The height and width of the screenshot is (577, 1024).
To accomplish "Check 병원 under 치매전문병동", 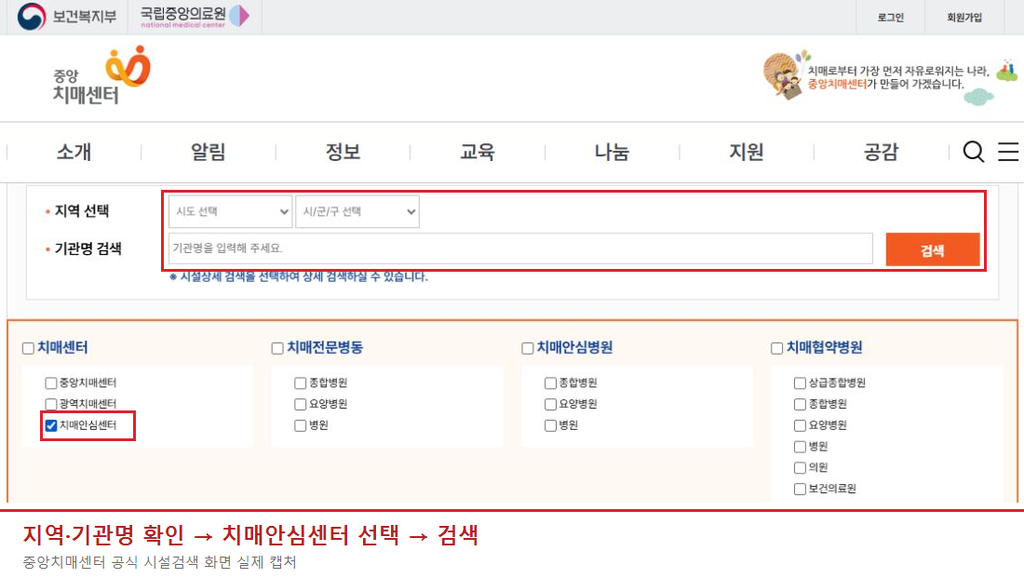I will [x=300, y=426].
